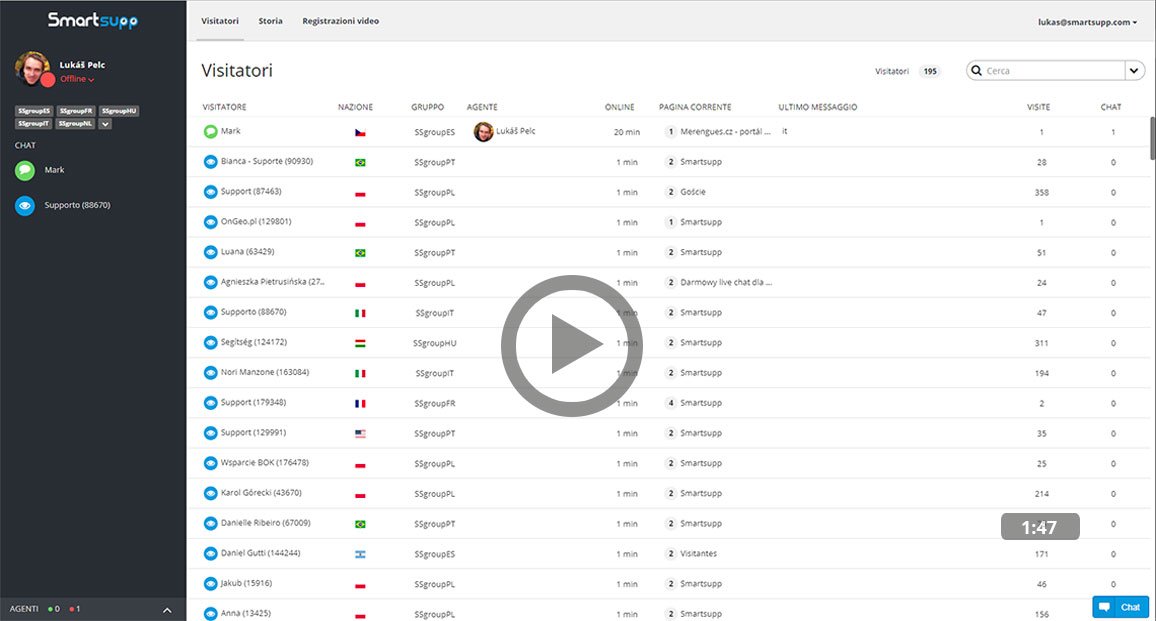The width and height of the screenshot is (1156, 621).
Task: Open the search filter dropdown arrow
Action: pos(1134,71)
